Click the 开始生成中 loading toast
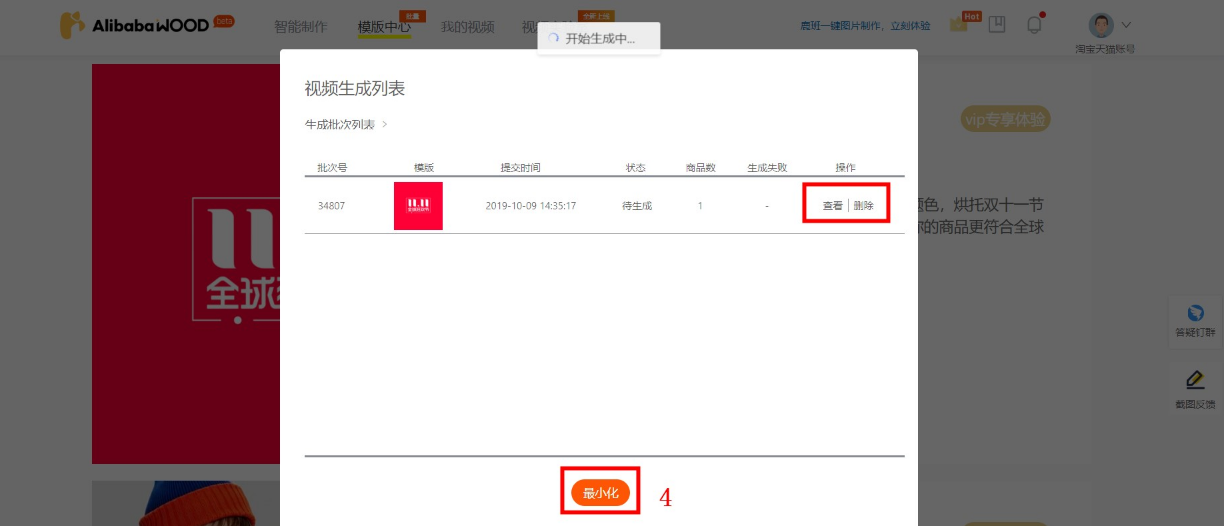Screen dimensions: 1224x526 point(599,39)
